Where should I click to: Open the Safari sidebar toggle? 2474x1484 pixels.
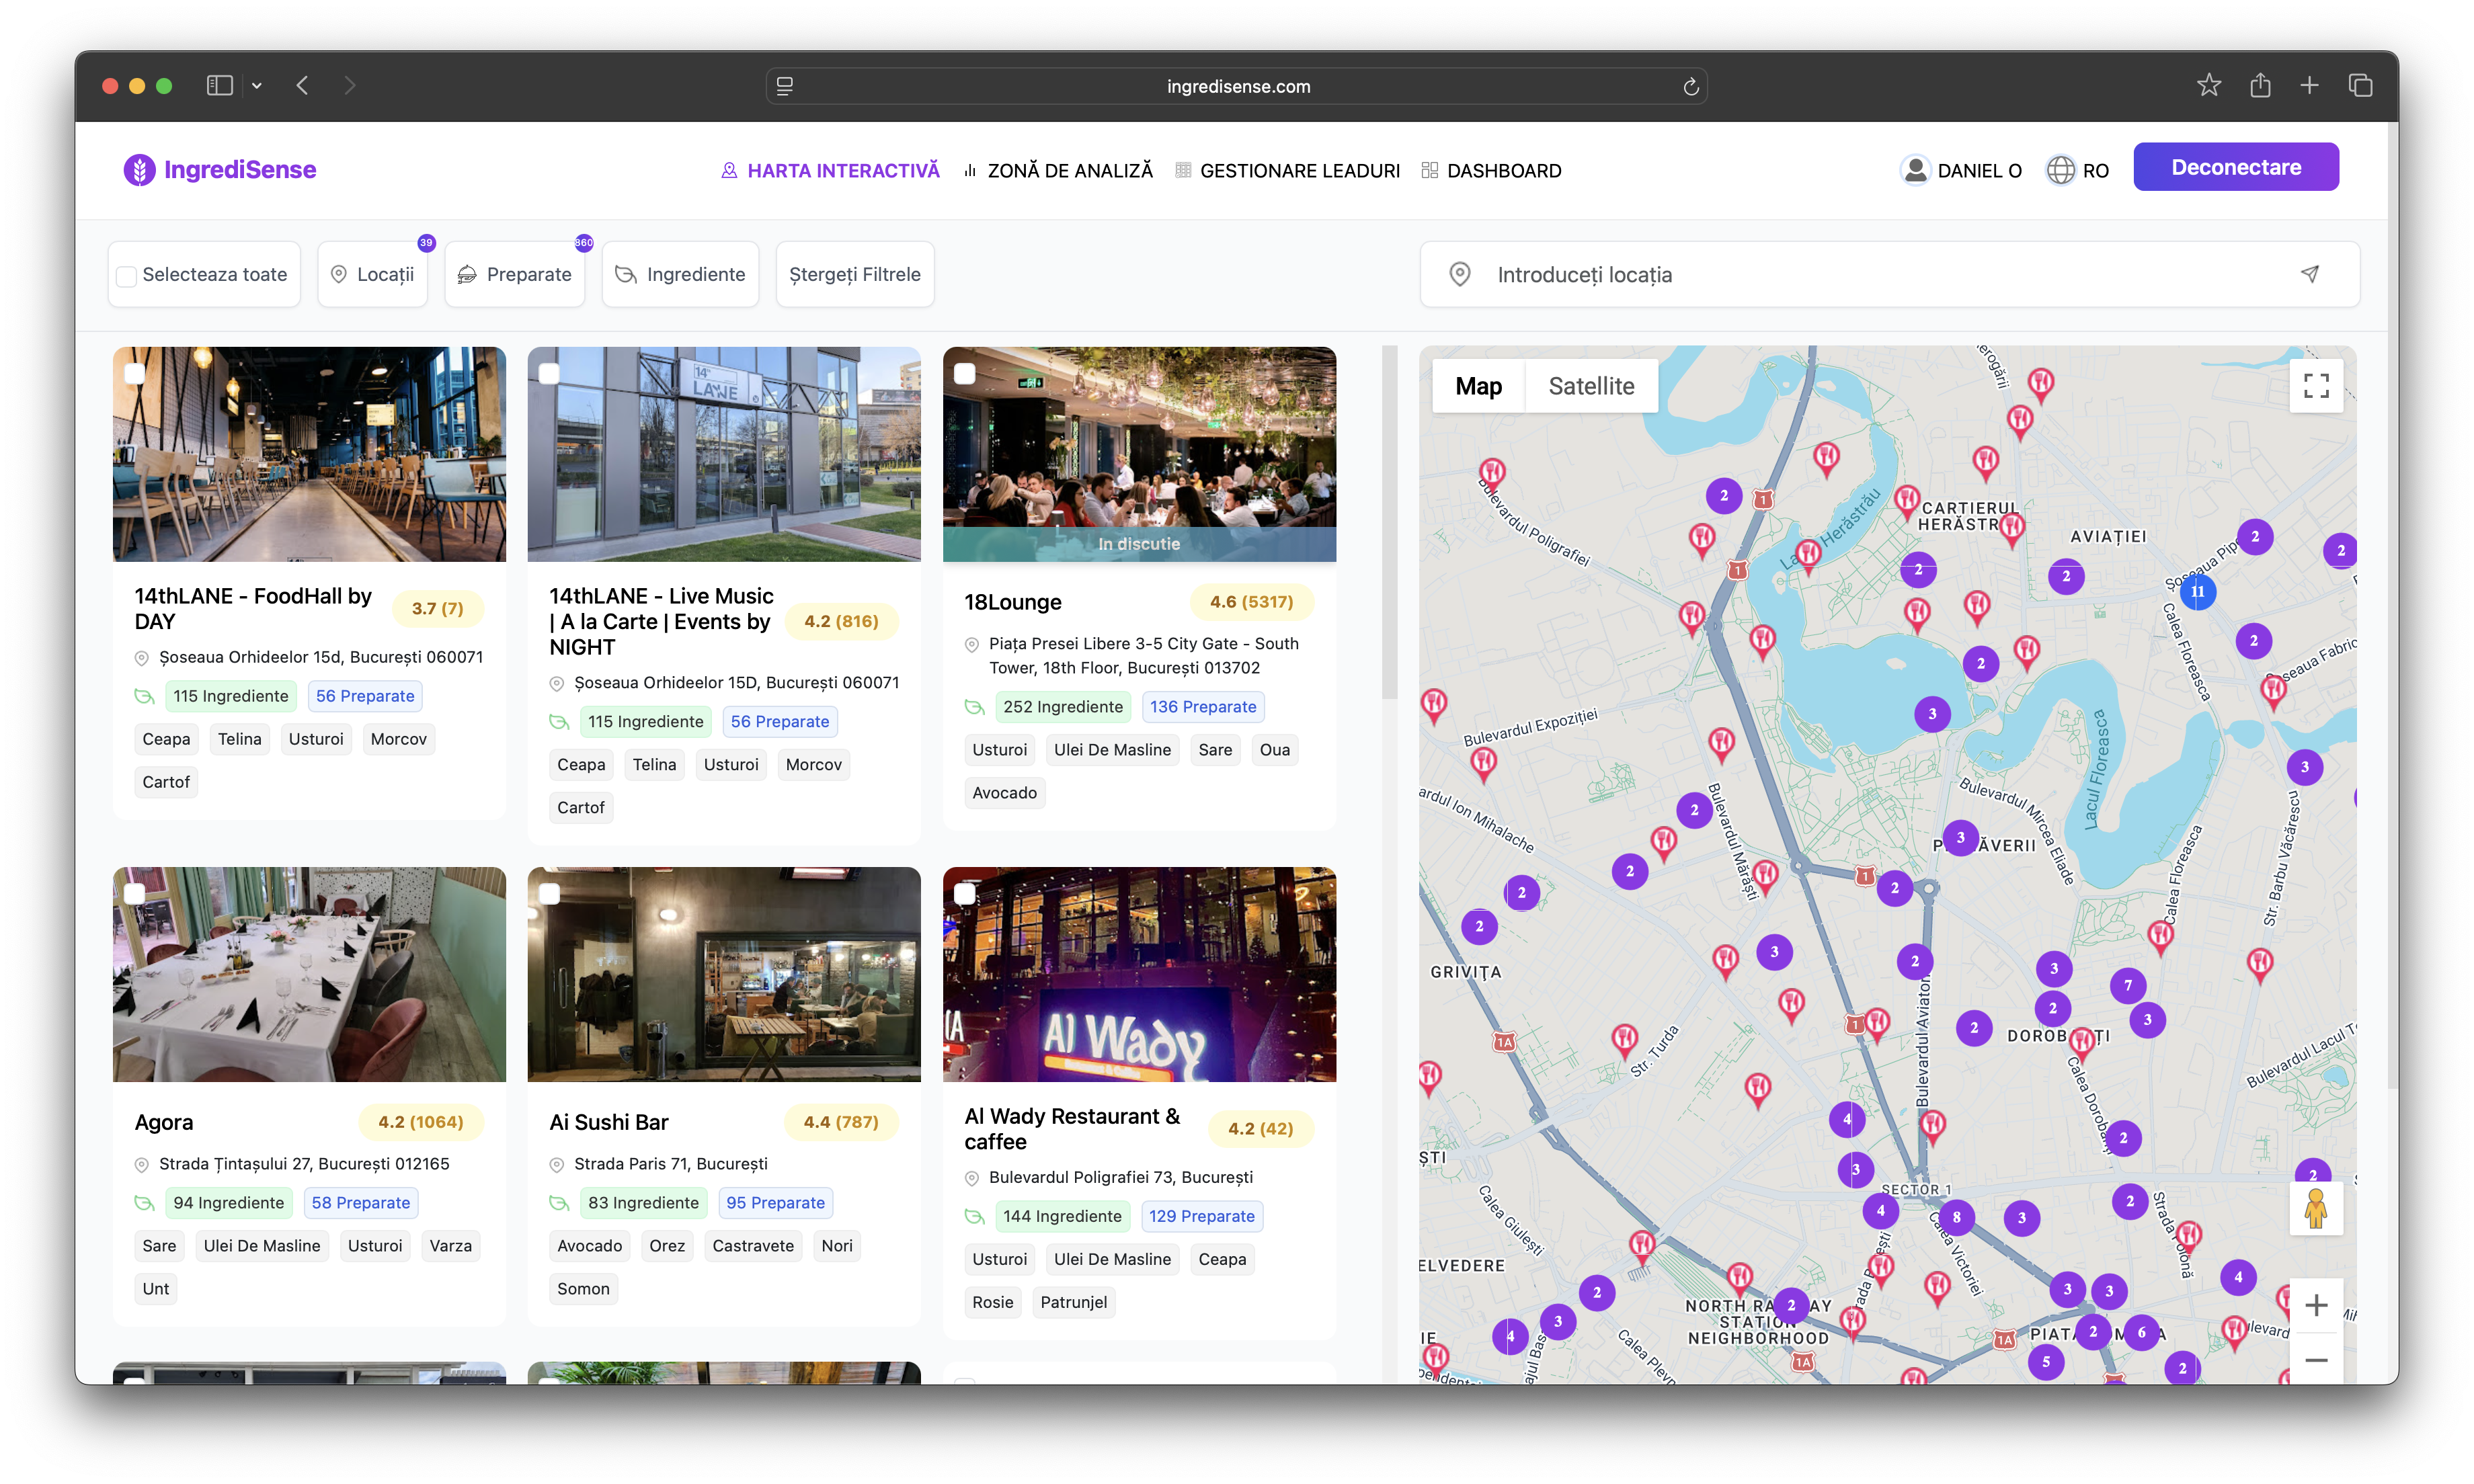tap(219, 86)
